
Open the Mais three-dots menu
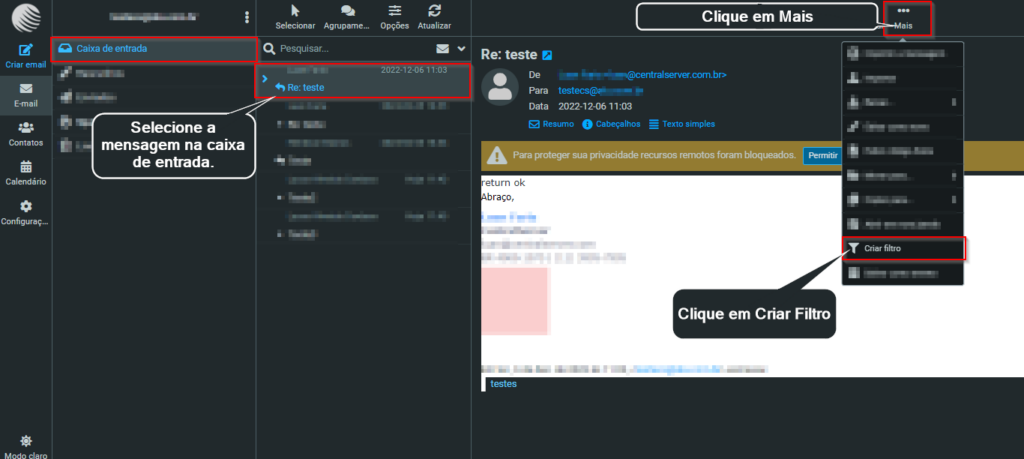click(x=903, y=16)
